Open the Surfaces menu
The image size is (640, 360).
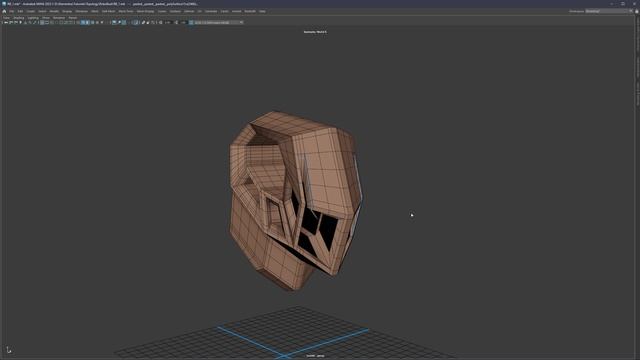tap(175, 11)
